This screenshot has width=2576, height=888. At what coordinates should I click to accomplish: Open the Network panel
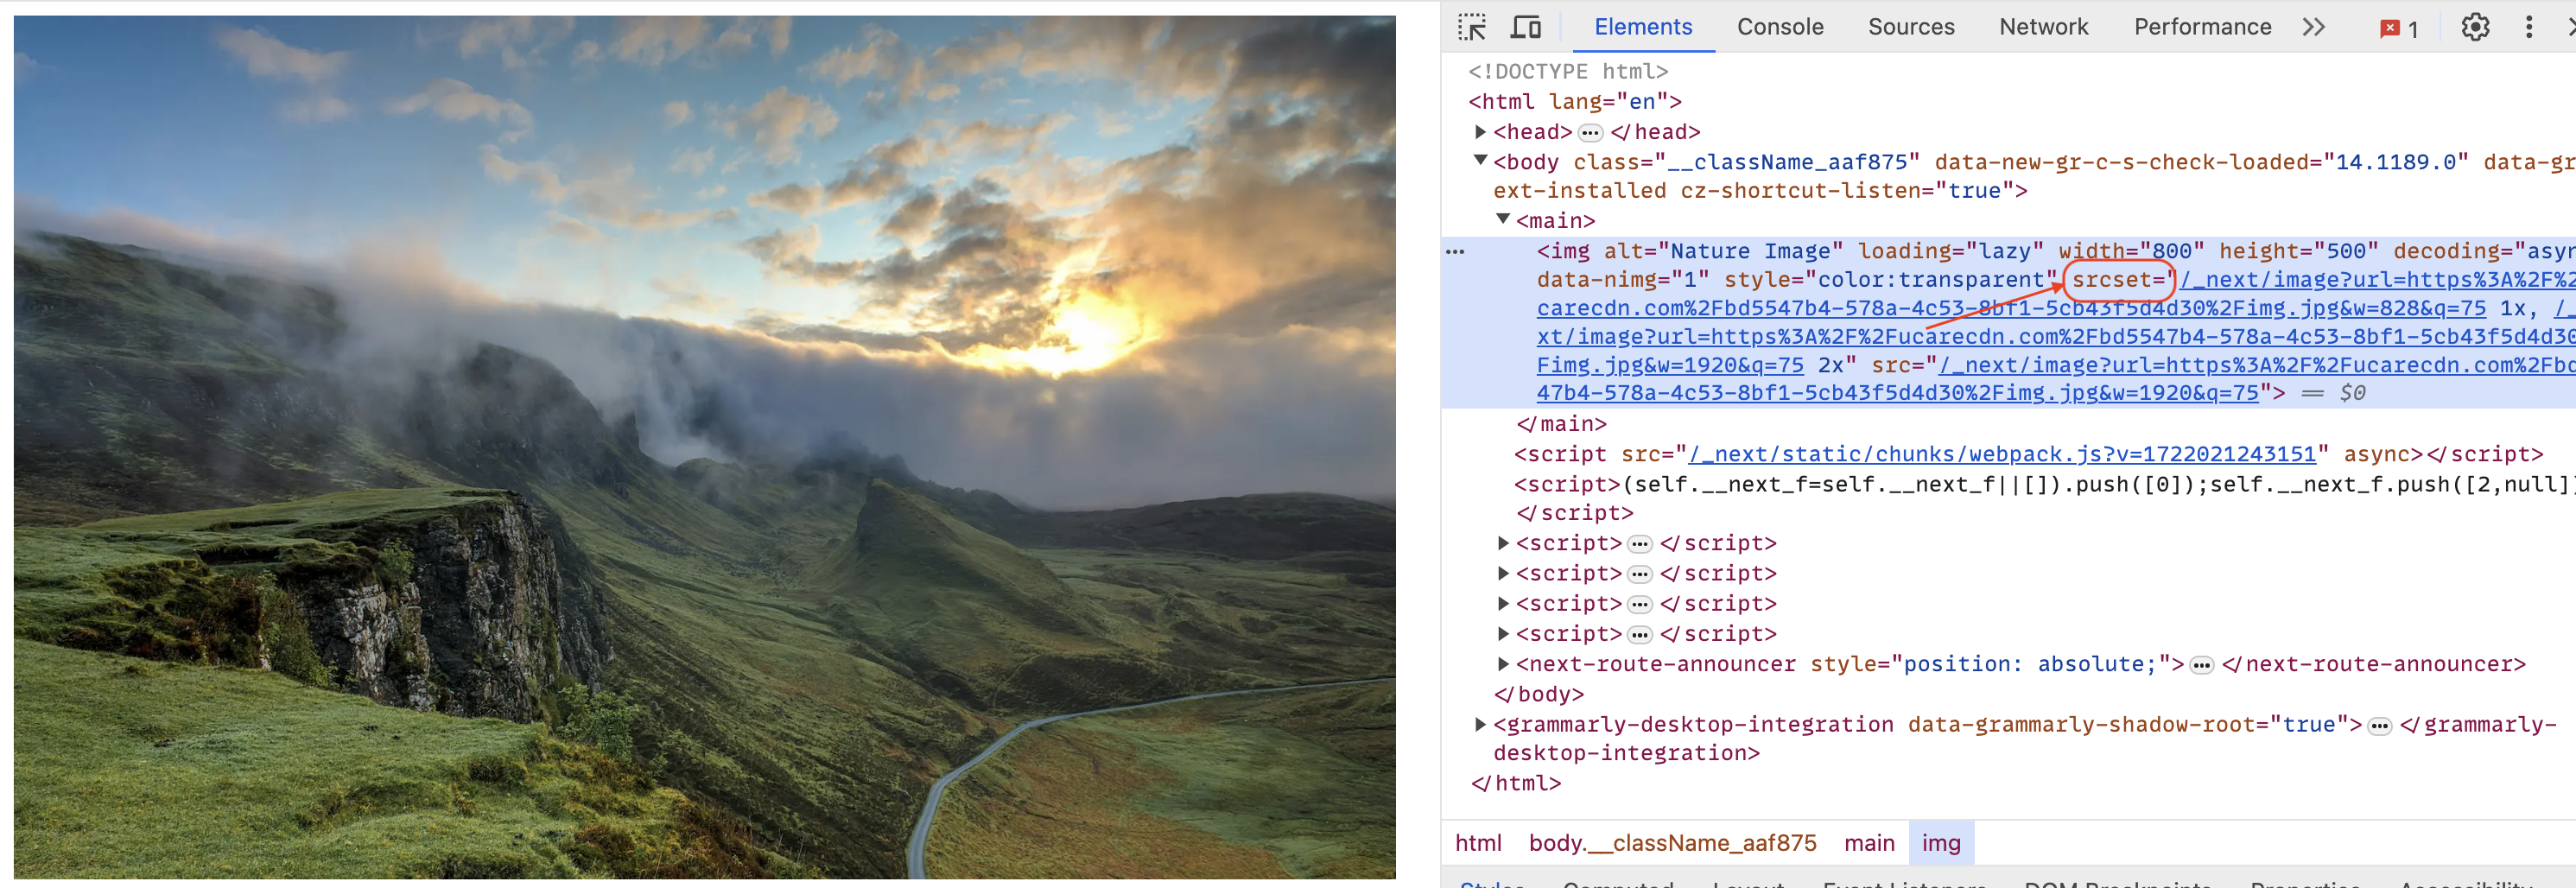[2043, 27]
